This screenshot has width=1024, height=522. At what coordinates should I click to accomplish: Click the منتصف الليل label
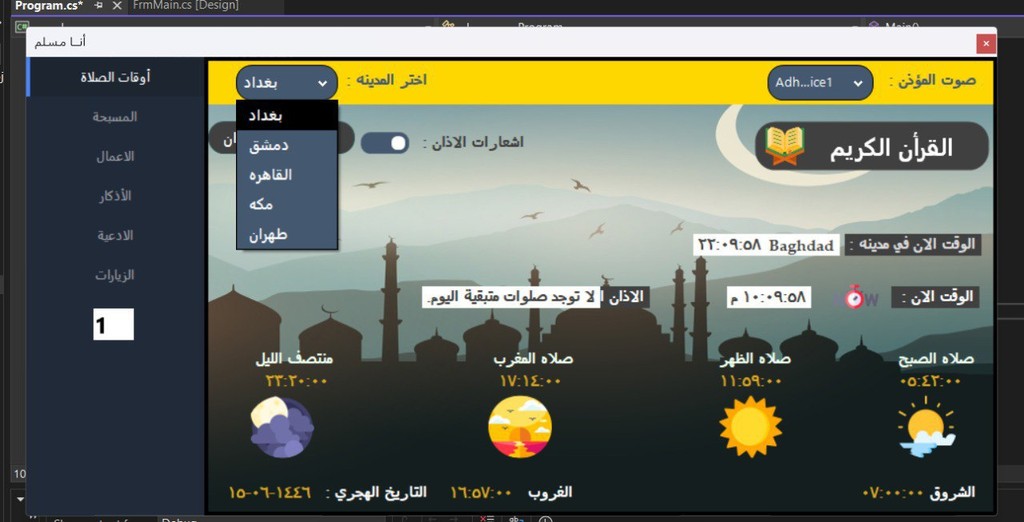click(x=294, y=359)
